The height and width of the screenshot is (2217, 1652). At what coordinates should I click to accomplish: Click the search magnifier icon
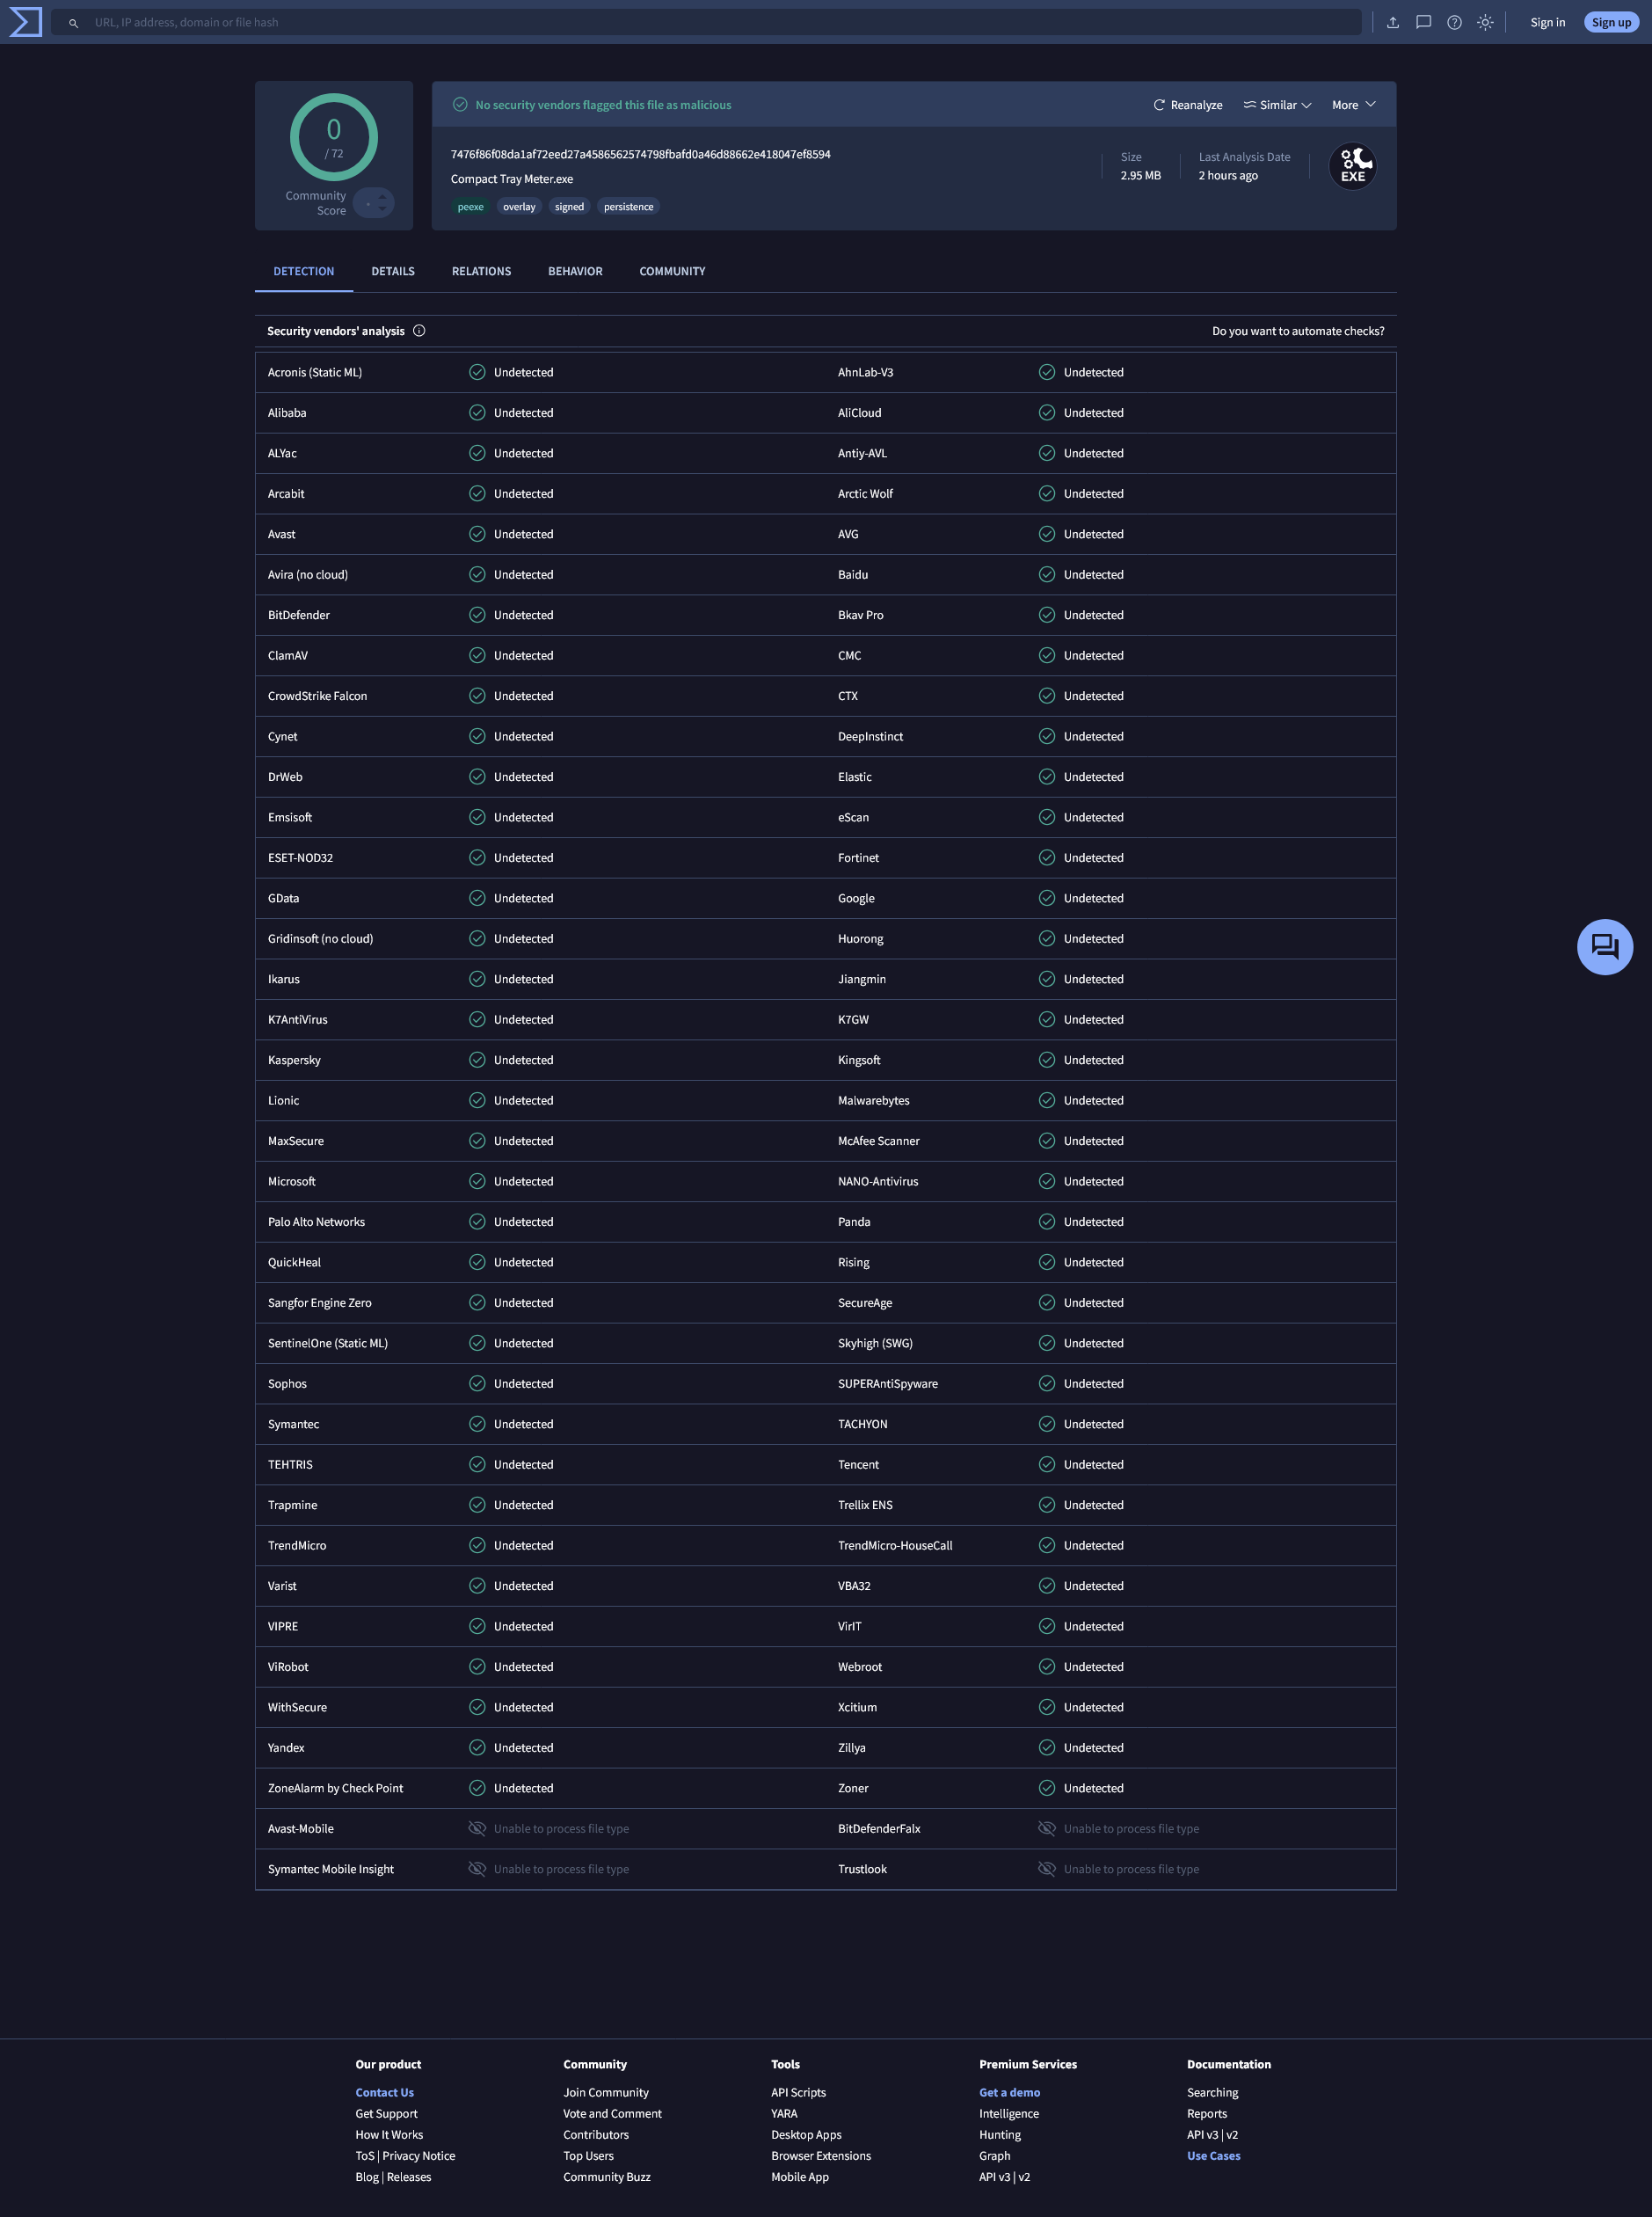tap(73, 23)
